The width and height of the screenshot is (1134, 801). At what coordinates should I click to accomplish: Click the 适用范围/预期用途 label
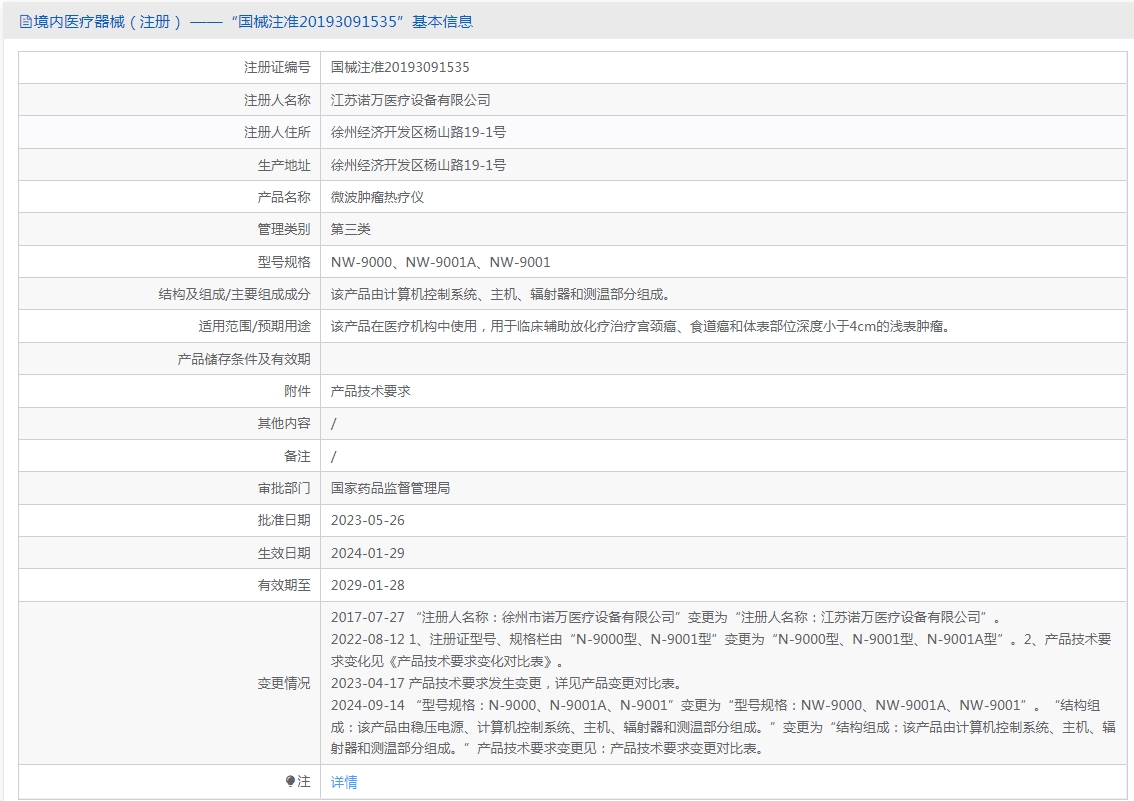click(x=255, y=326)
